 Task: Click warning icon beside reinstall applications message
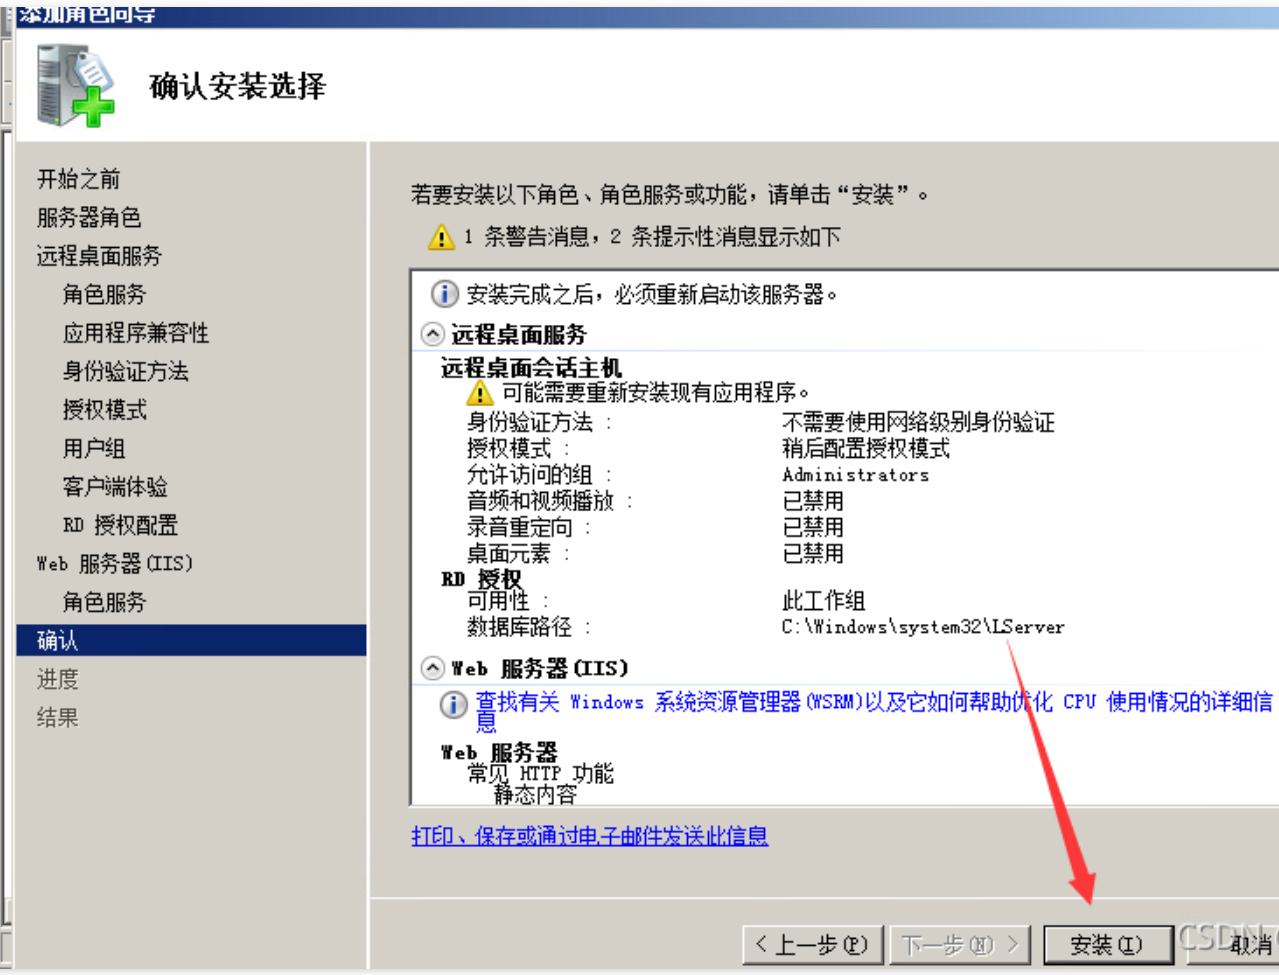coord(480,393)
